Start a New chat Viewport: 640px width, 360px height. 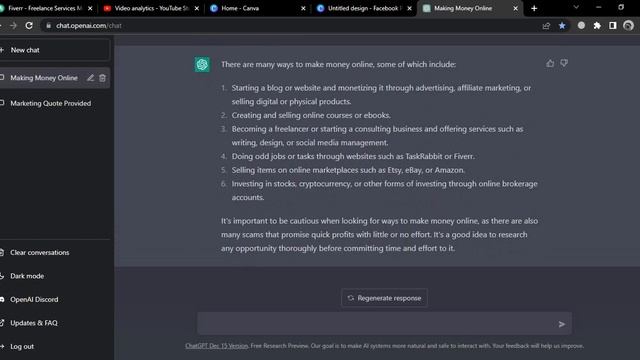[x=54, y=50]
